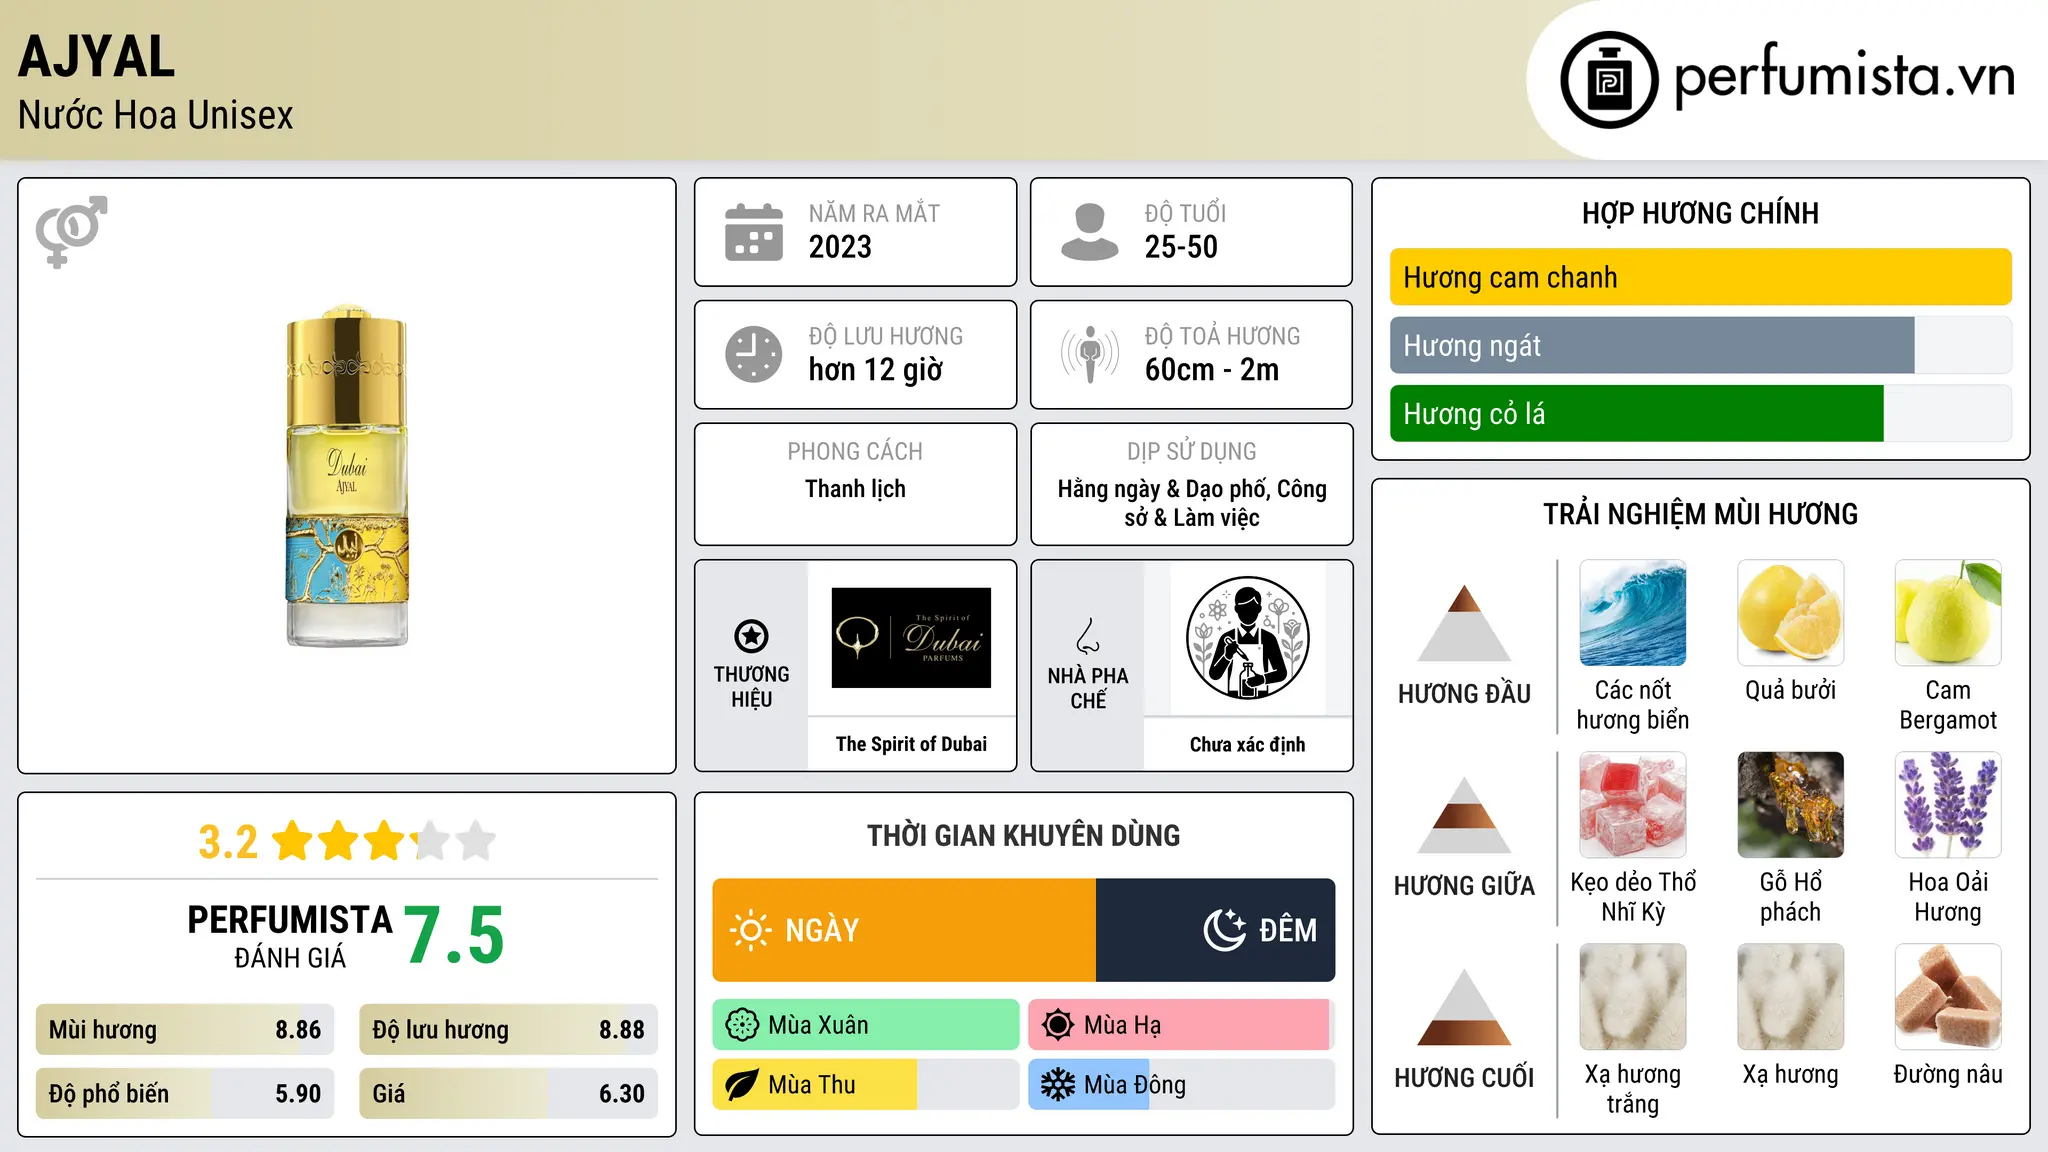Click the Trải nghiệm mùi hương heading
Viewport: 2048px width, 1152px height.
tap(1700, 514)
